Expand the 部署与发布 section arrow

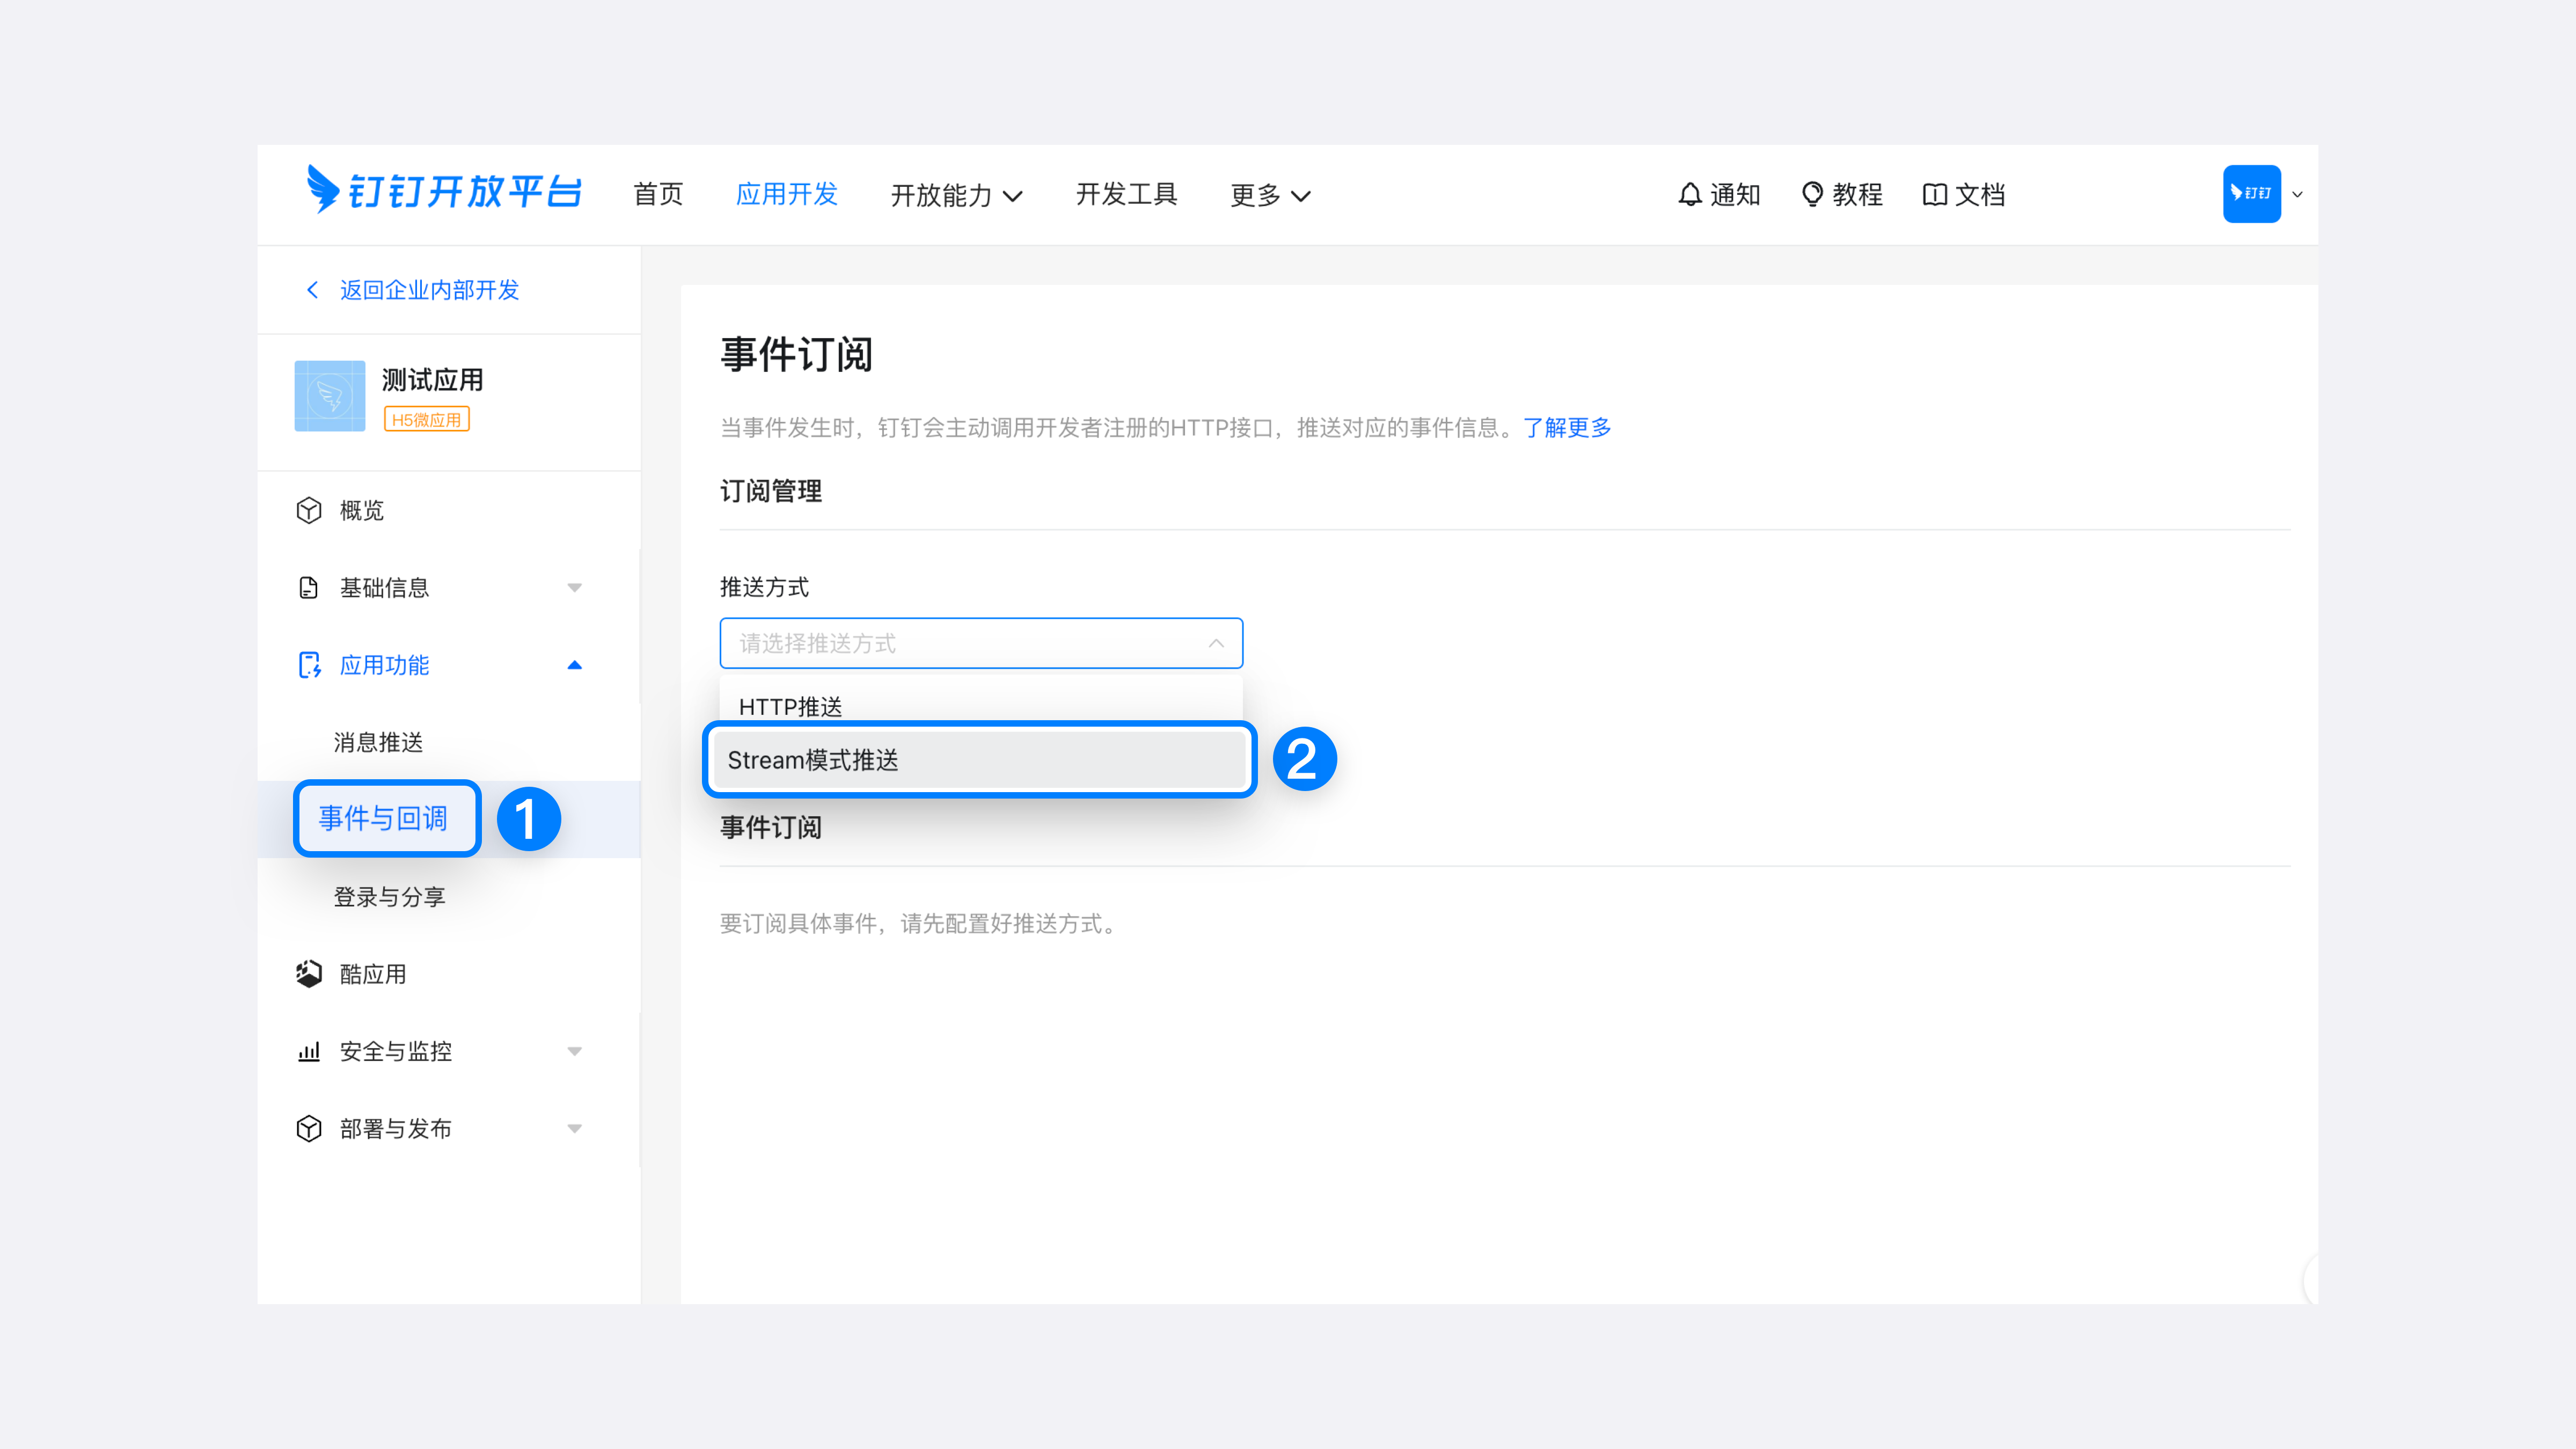pos(574,1129)
